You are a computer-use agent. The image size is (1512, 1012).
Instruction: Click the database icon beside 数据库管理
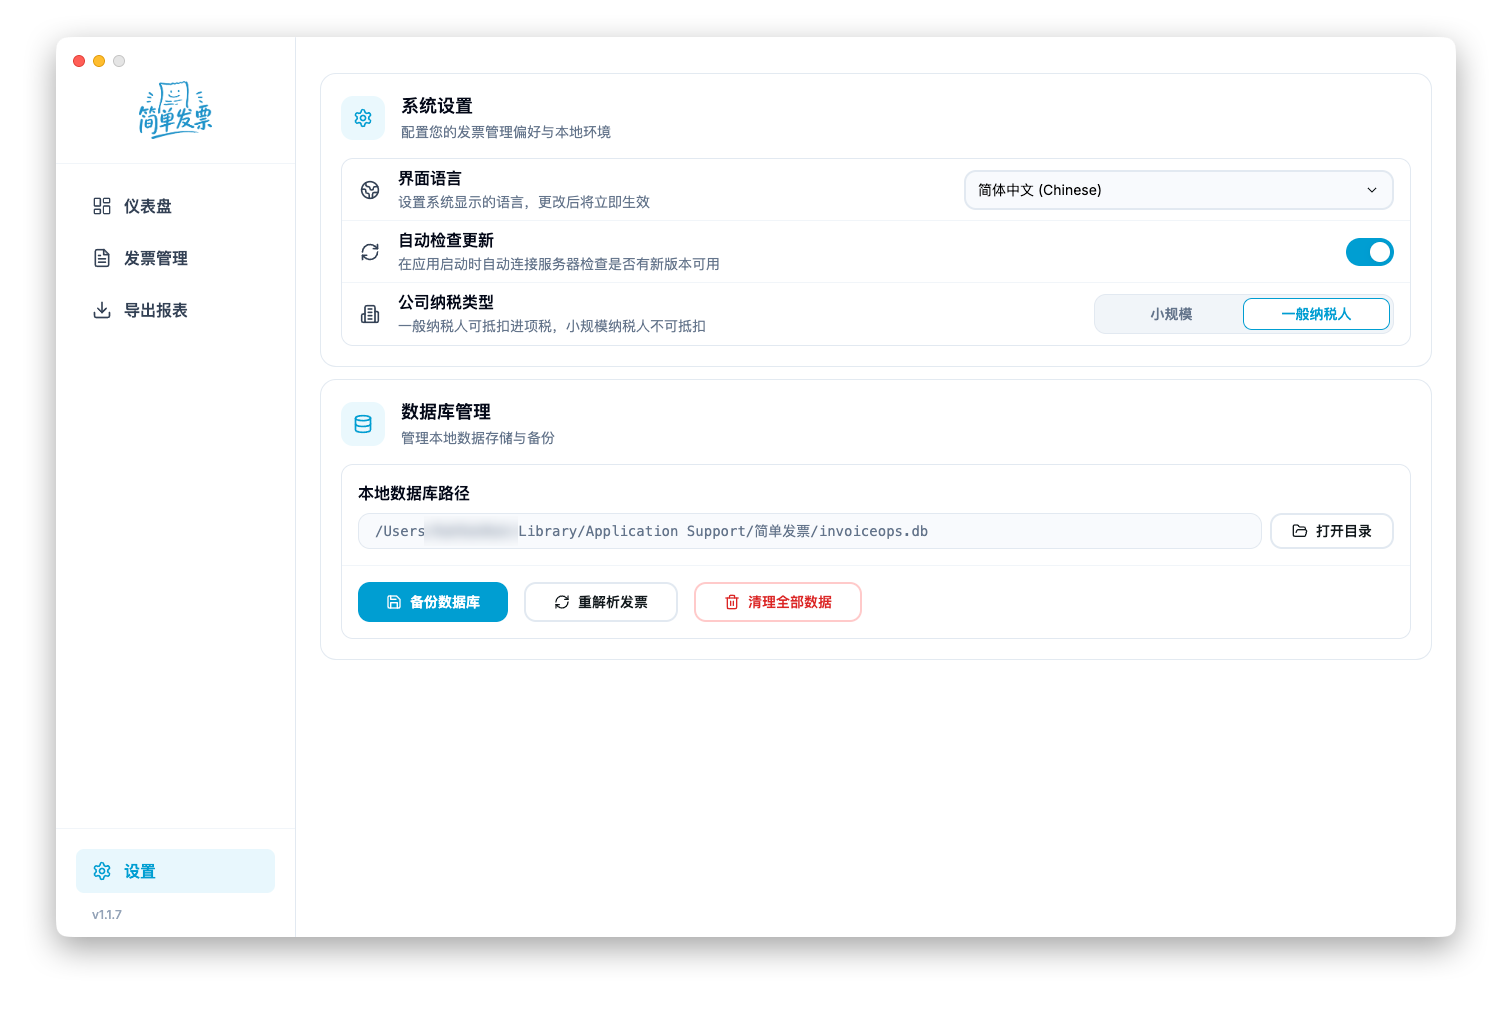[363, 424]
